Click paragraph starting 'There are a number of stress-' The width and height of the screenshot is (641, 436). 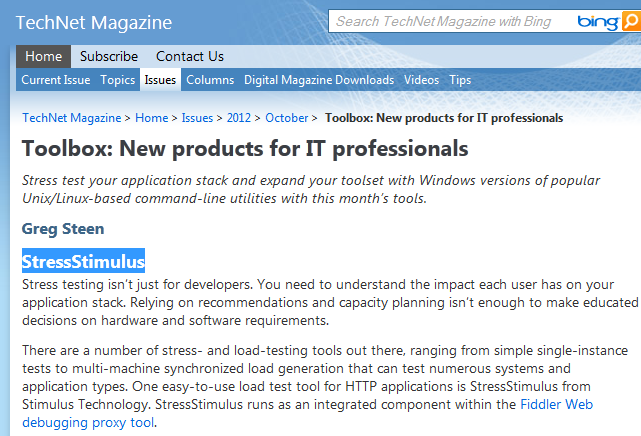click(x=325, y=386)
